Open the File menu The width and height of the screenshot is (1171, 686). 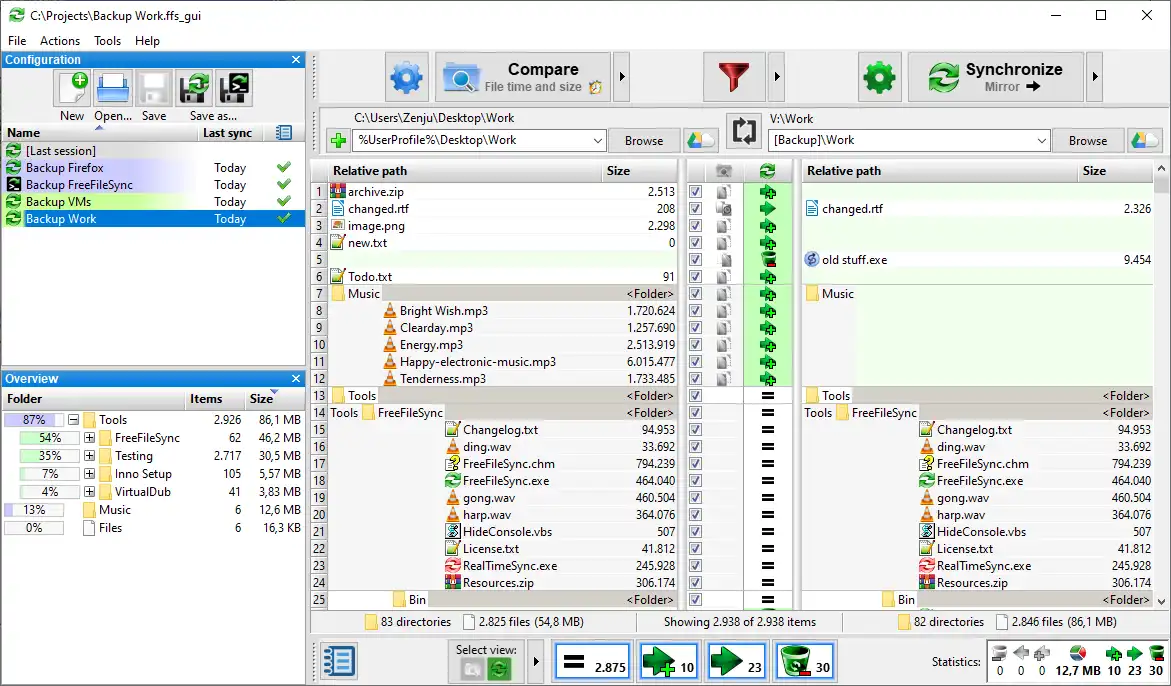click(x=16, y=41)
